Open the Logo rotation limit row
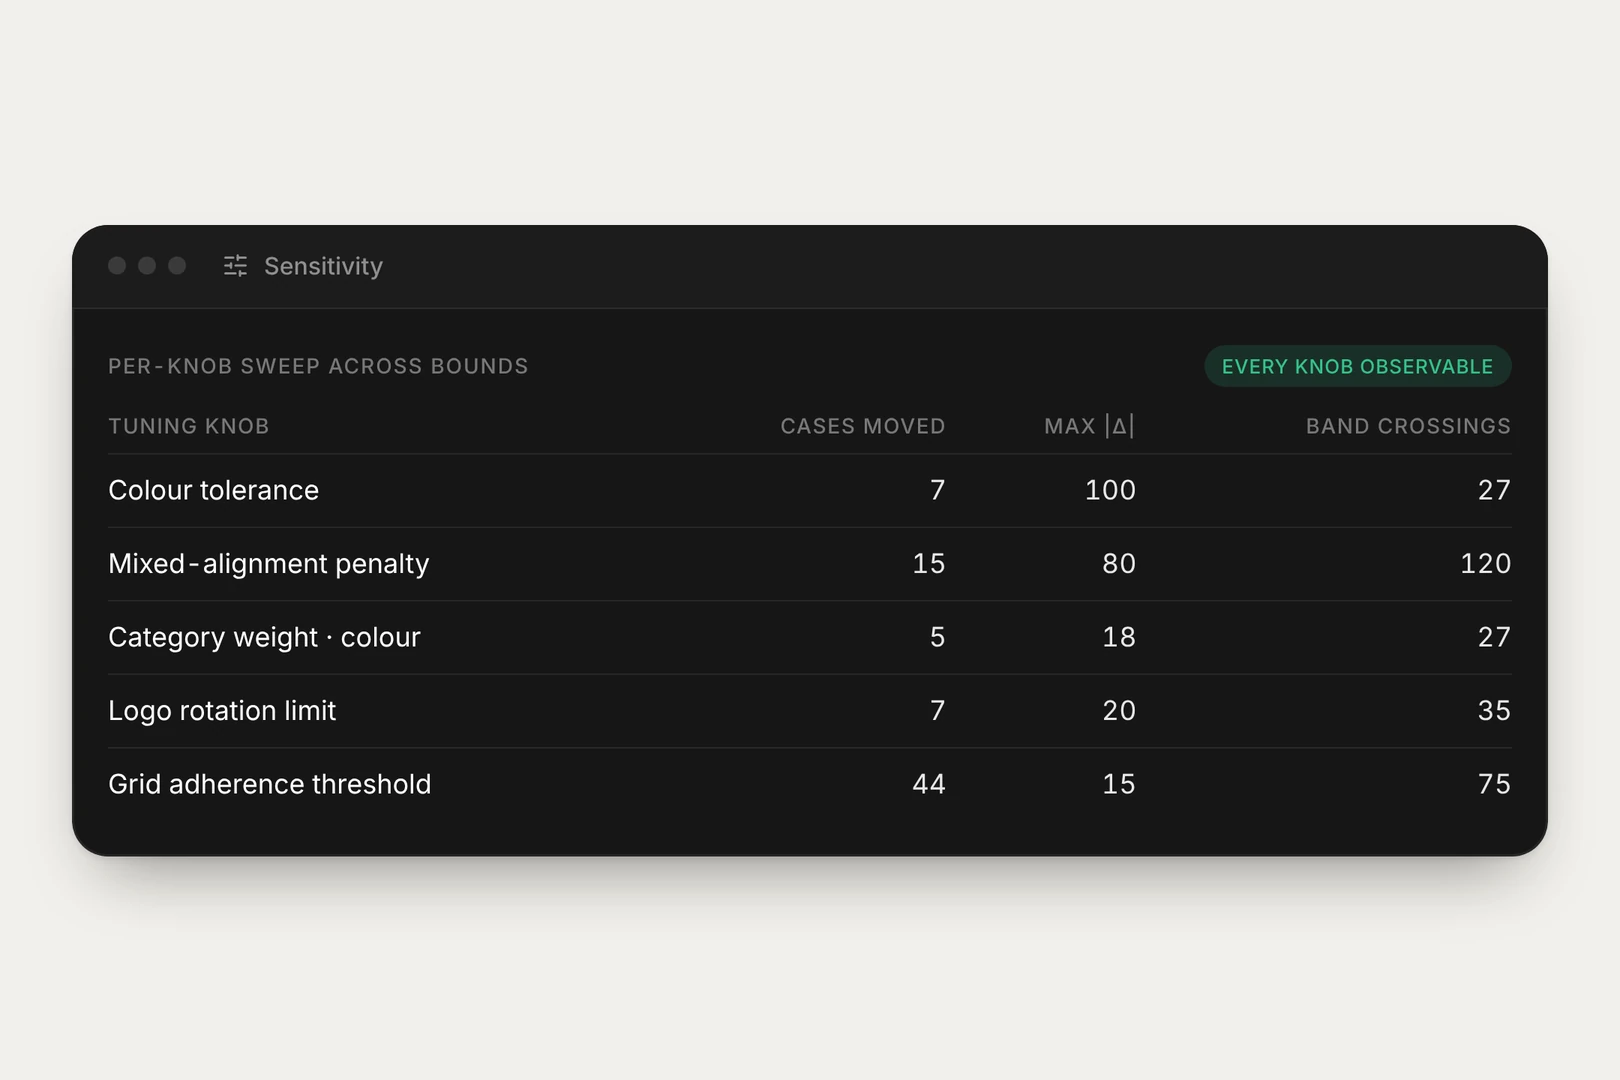 pyautogui.click(x=810, y=711)
